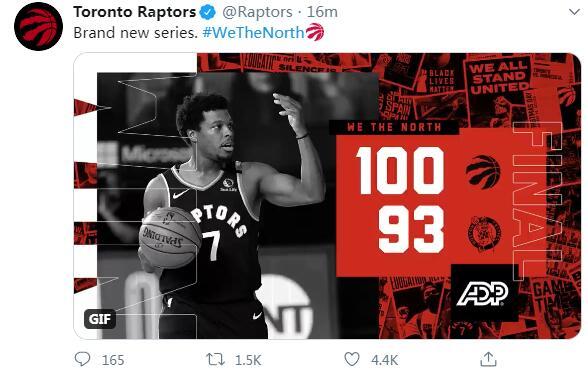Open the Toronto Raptors profile avatar
This screenshot has width=588, height=378.
38,26
